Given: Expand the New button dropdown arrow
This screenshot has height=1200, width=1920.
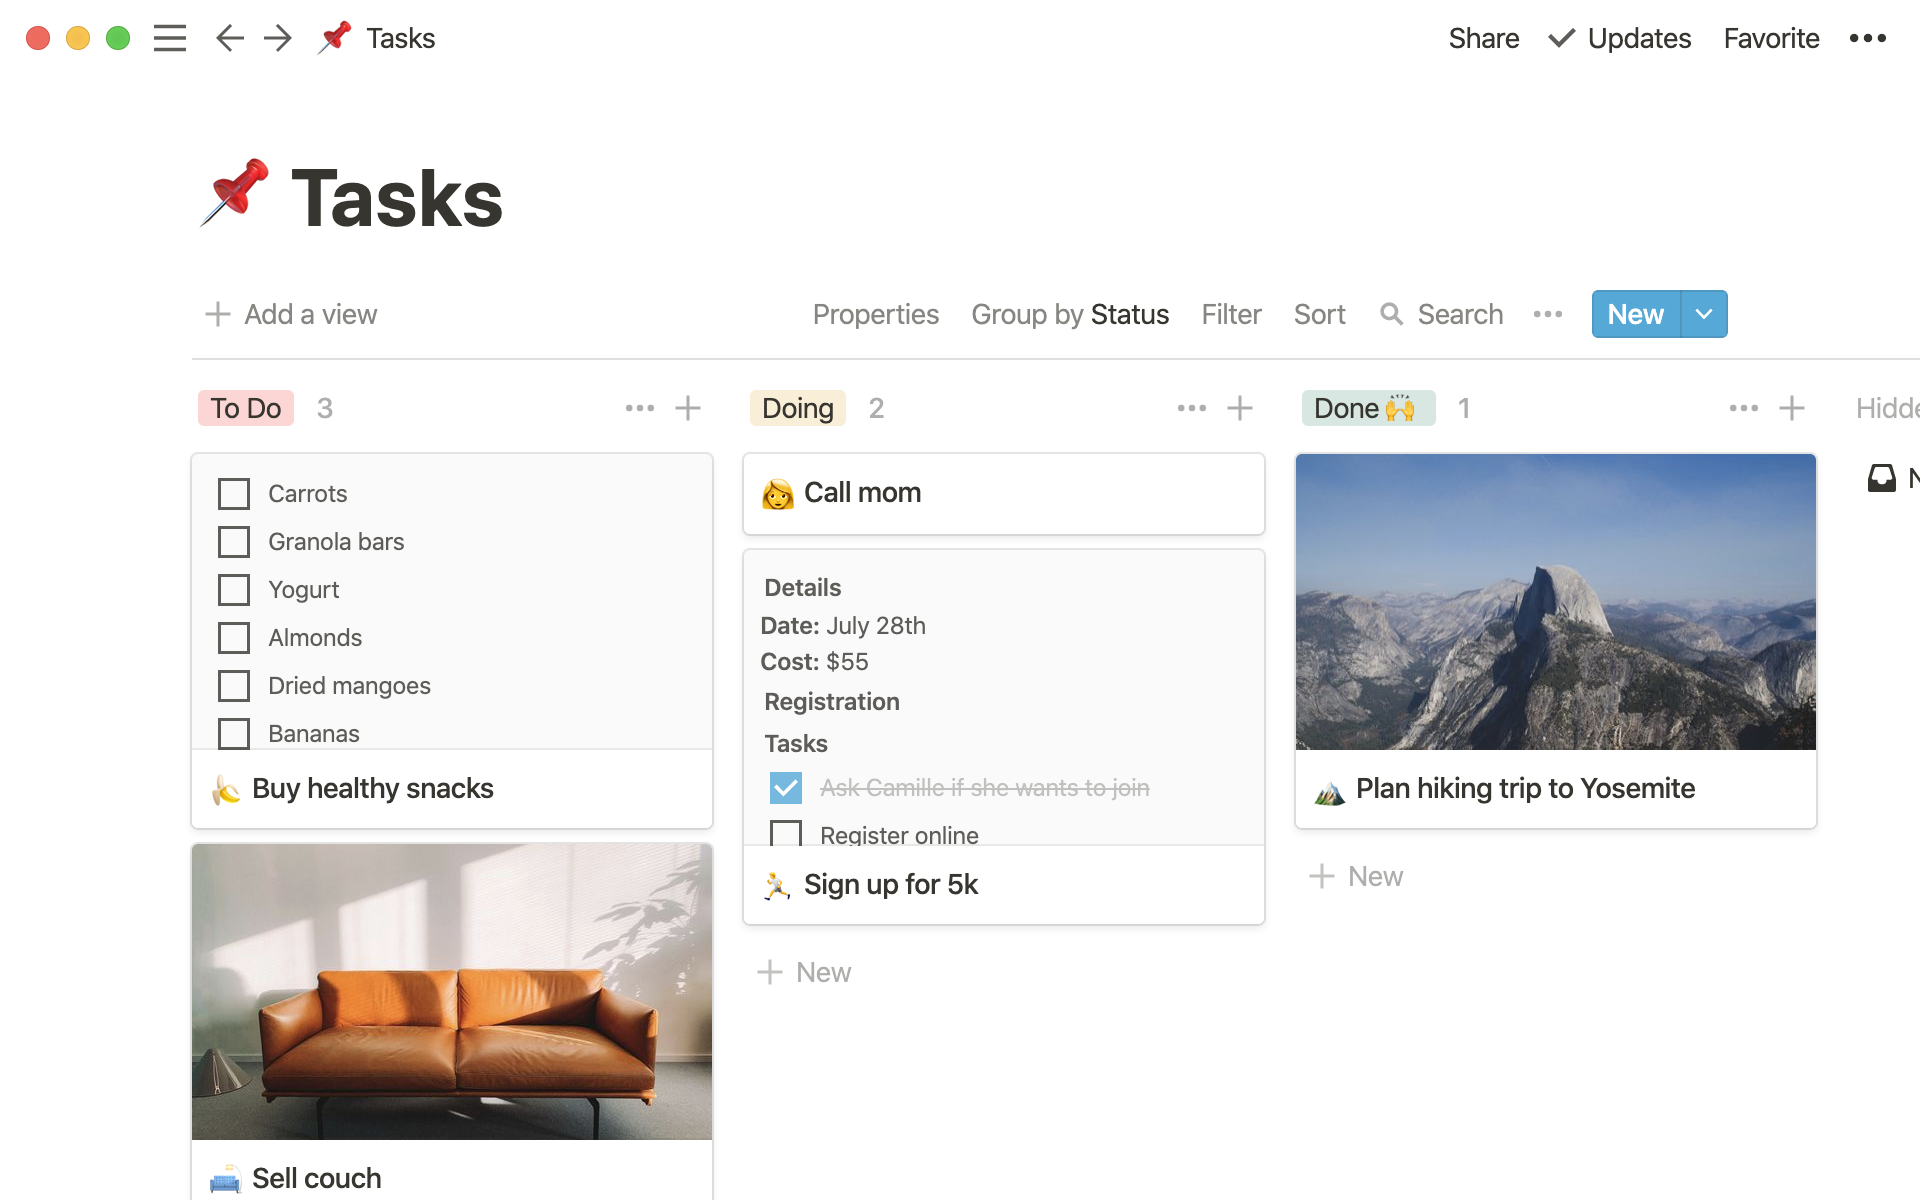Looking at the screenshot, I should click(x=1704, y=314).
